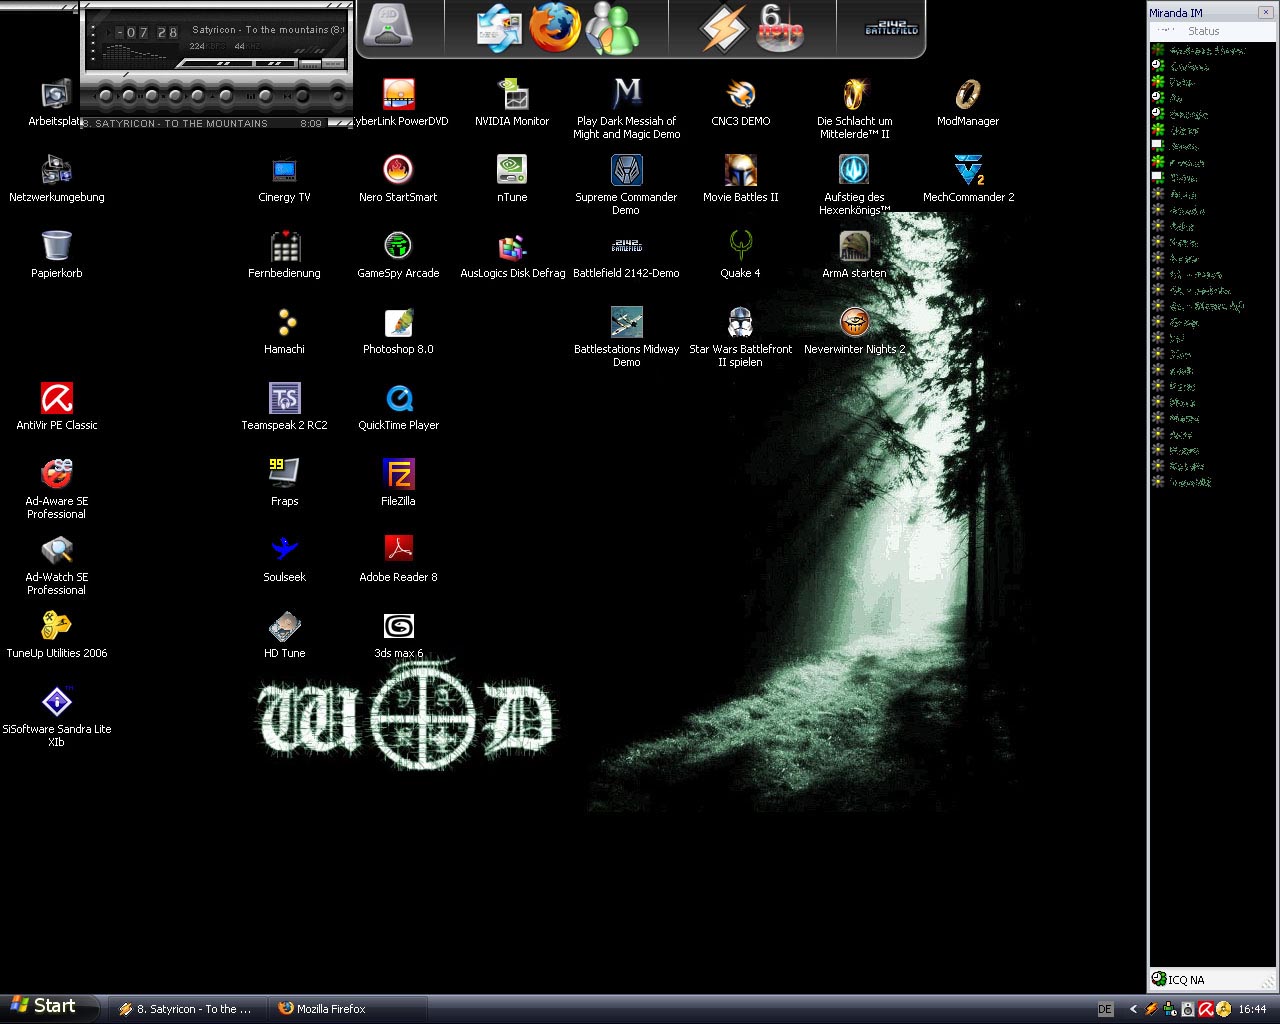
Task: Launch AntiVir PE Classic shortcut
Action: point(56,406)
